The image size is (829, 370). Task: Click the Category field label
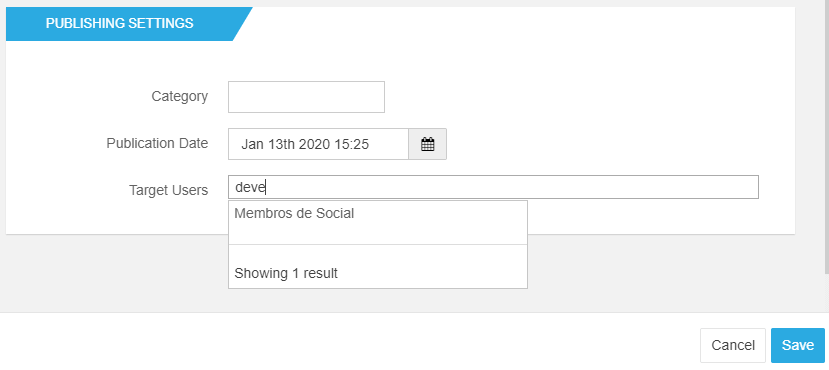(180, 97)
